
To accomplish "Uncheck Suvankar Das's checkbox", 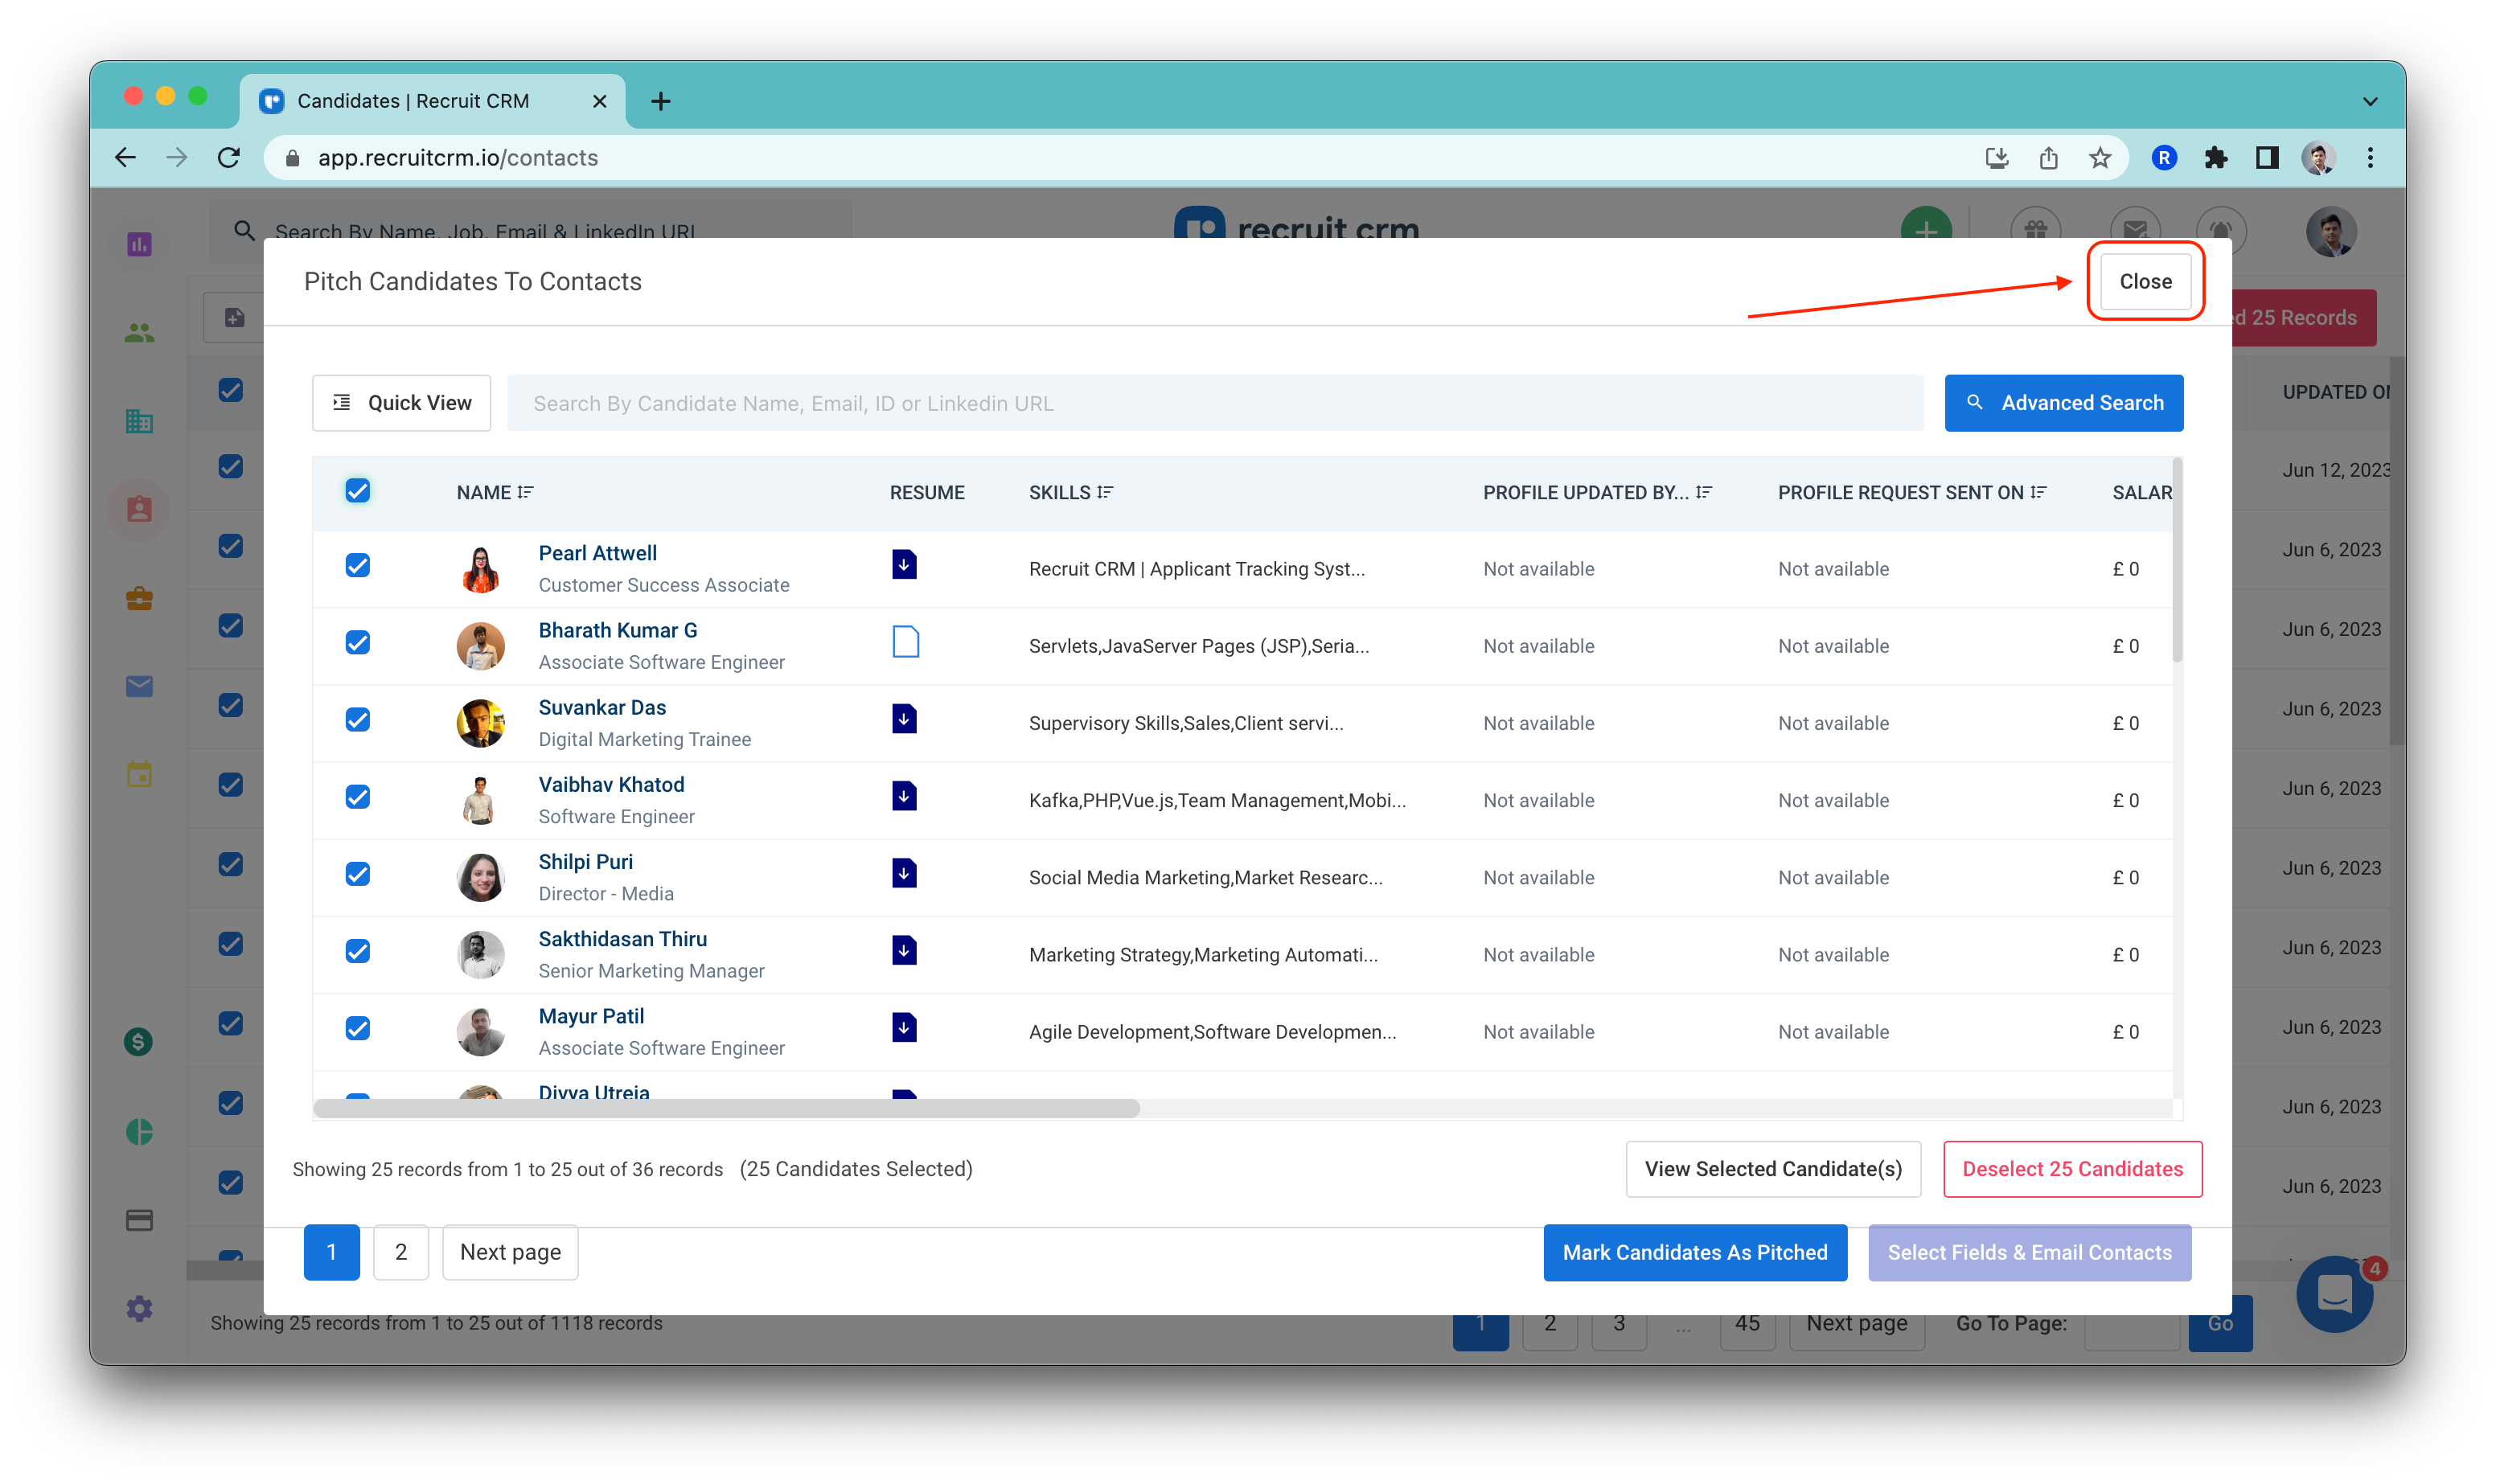I will pos(357,720).
